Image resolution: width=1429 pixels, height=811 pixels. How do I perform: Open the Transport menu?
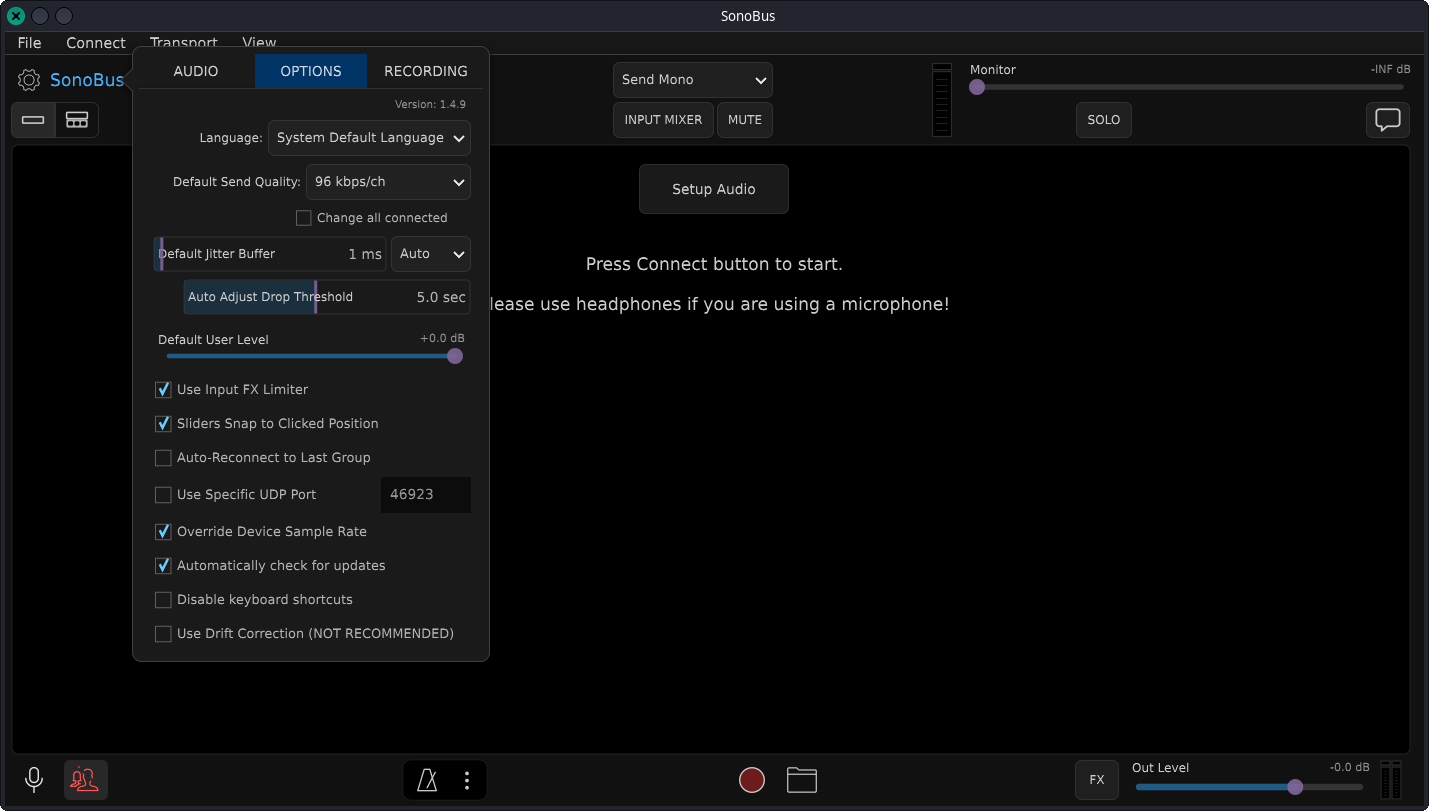click(184, 43)
